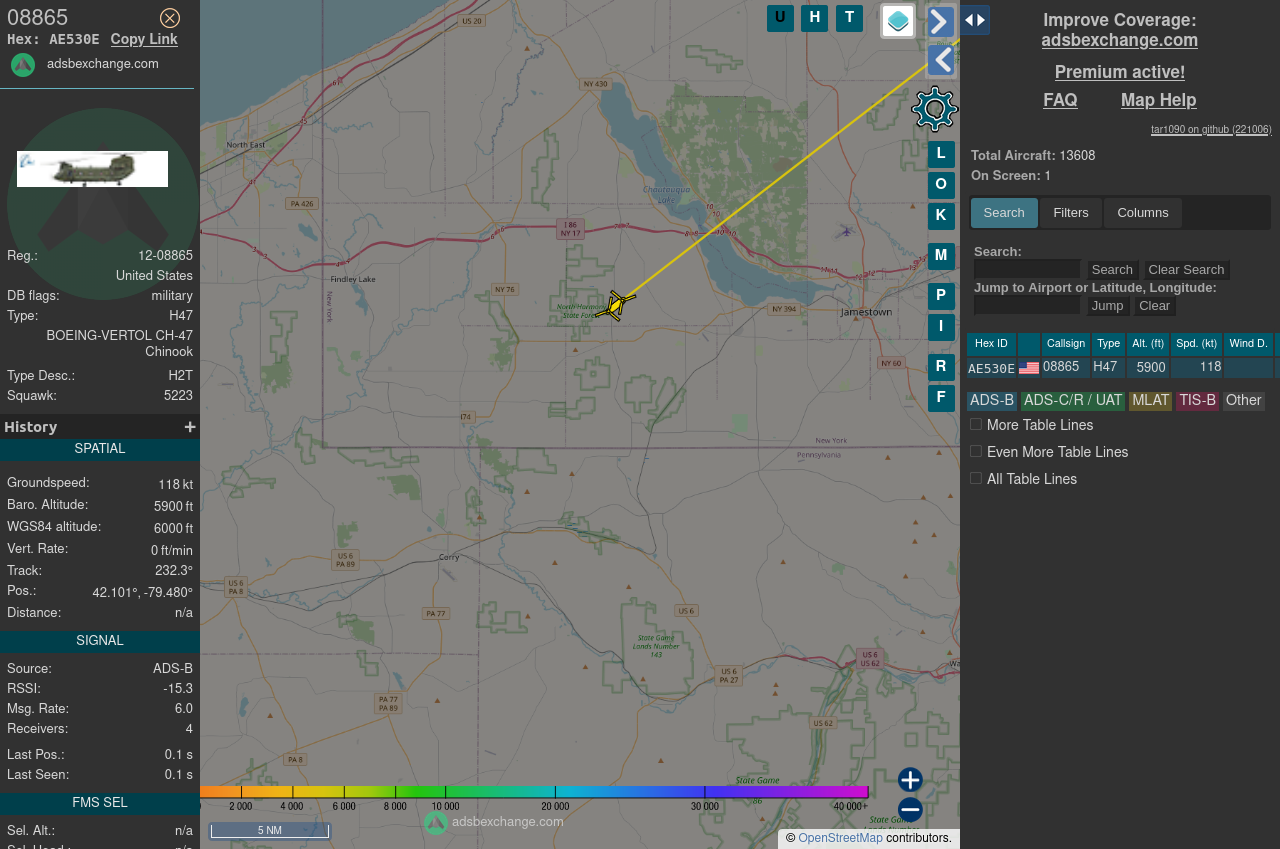1280x849 pixels.
Task: Click the altitude color scale bar
Action: click(534, 792)
